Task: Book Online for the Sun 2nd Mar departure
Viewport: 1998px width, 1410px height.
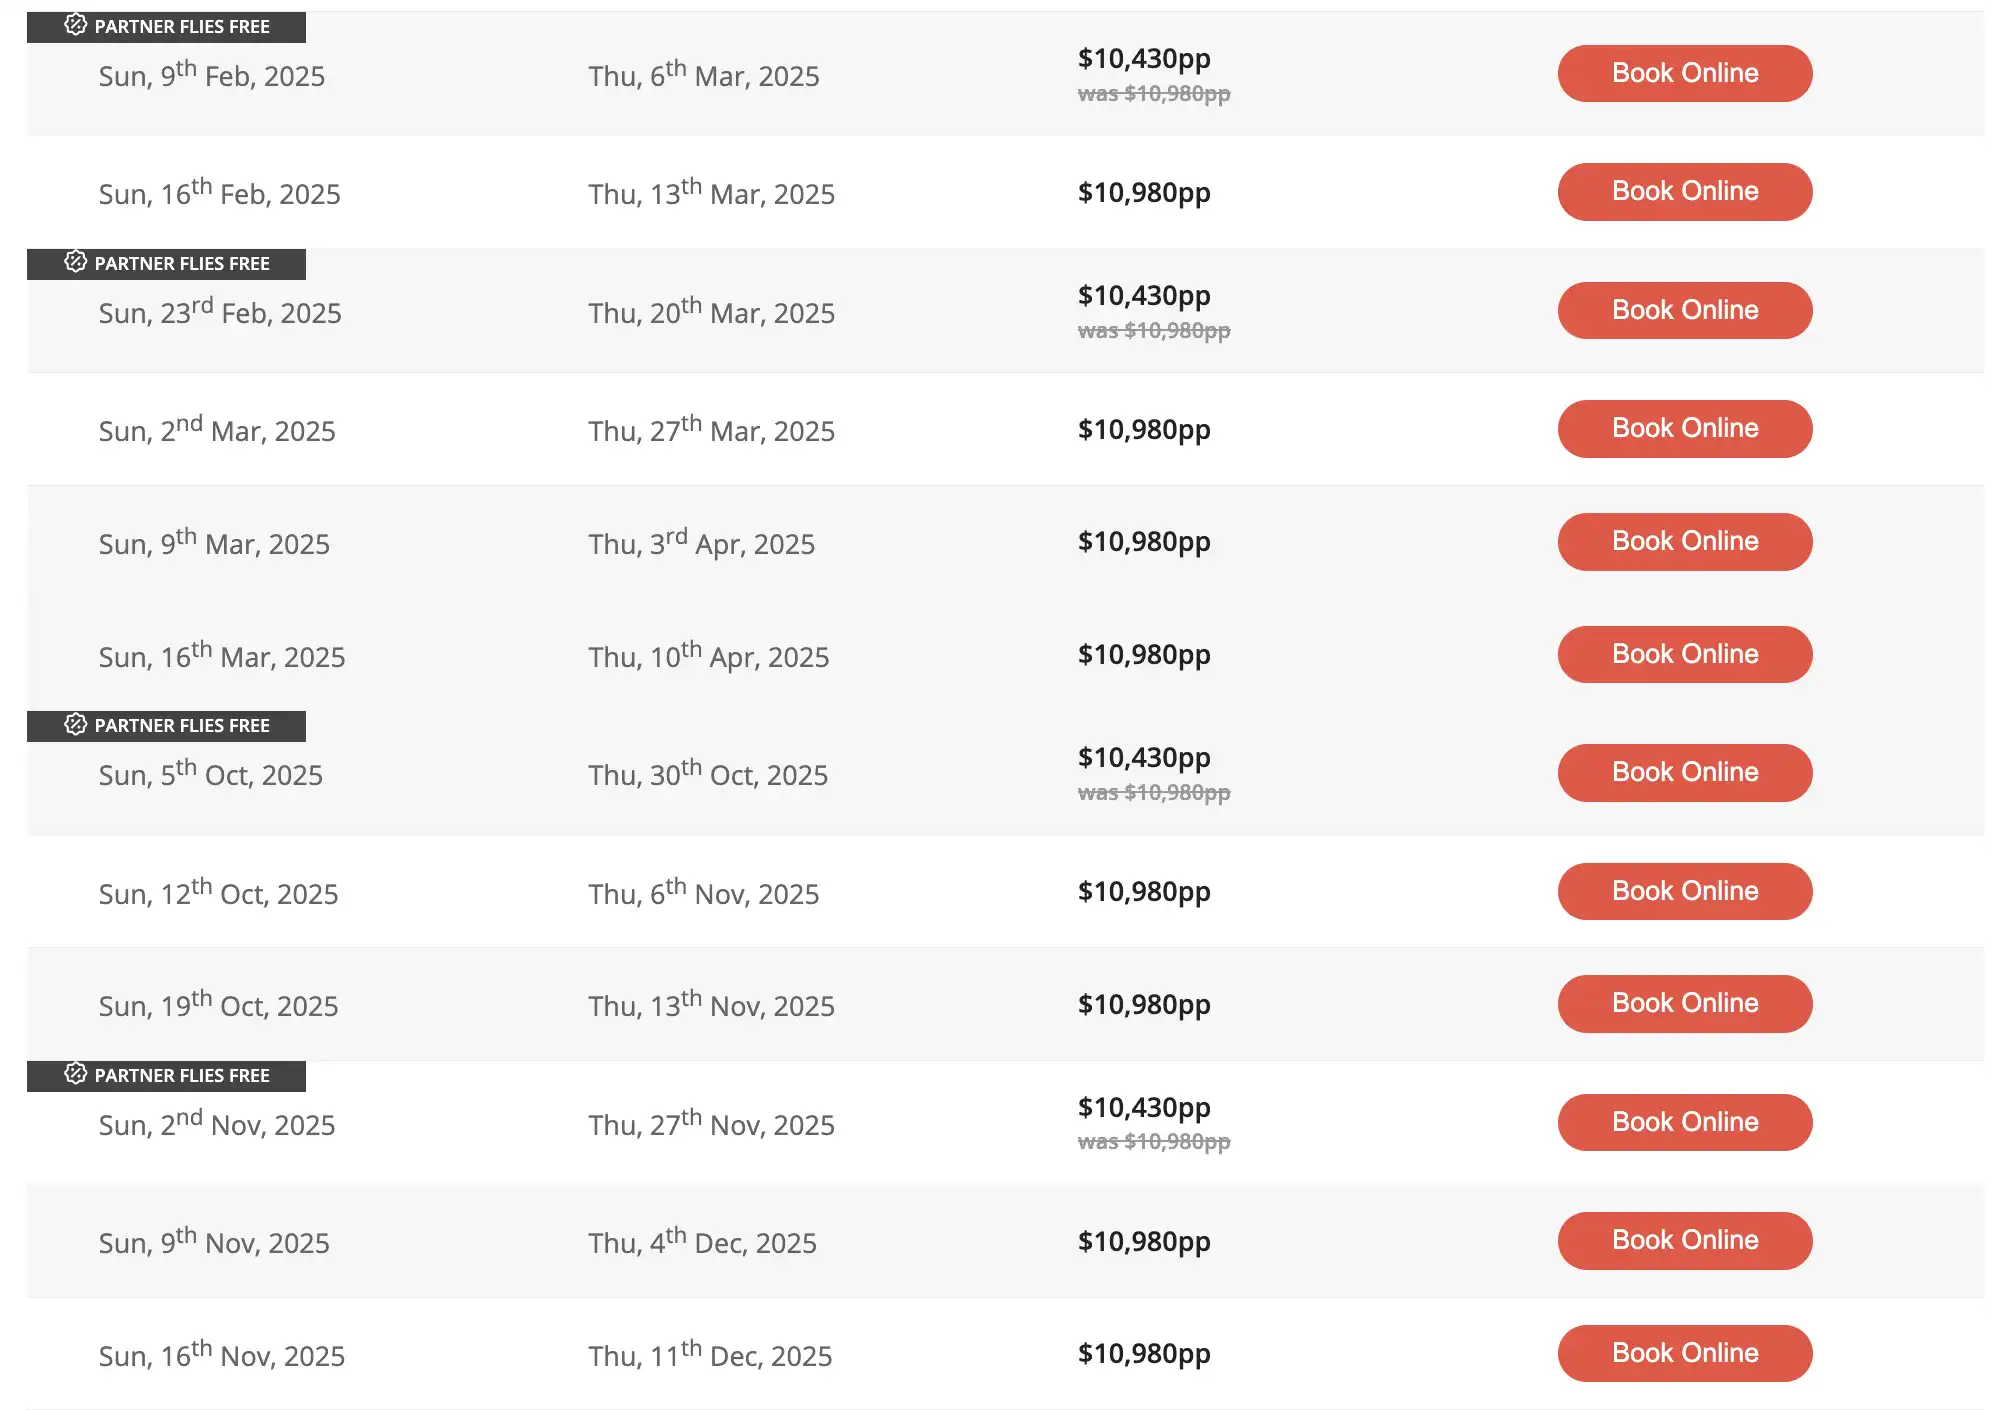Action: click(1684, 428)
